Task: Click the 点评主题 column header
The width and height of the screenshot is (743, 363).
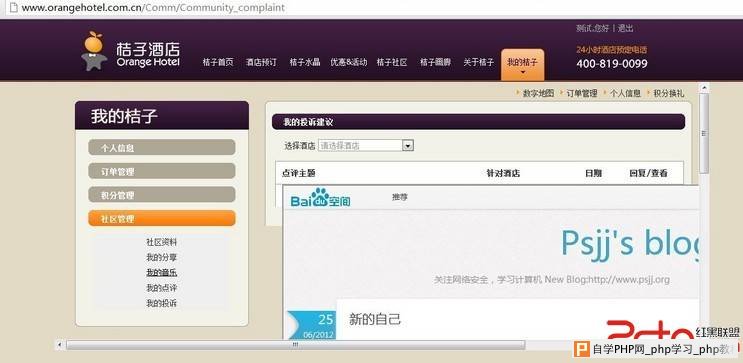Action: point(299,173)
